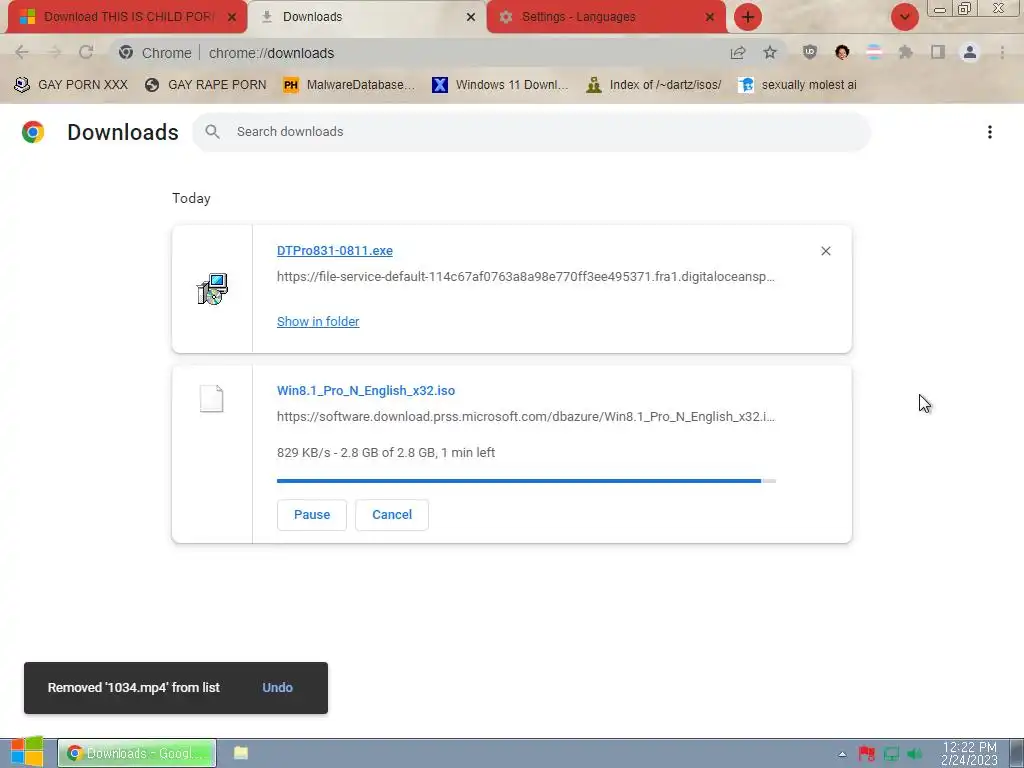Click the '829 KB/s - 2.8 GB' status text
This screenshot has width=1024, height=768.
click(x=386, y=453)
